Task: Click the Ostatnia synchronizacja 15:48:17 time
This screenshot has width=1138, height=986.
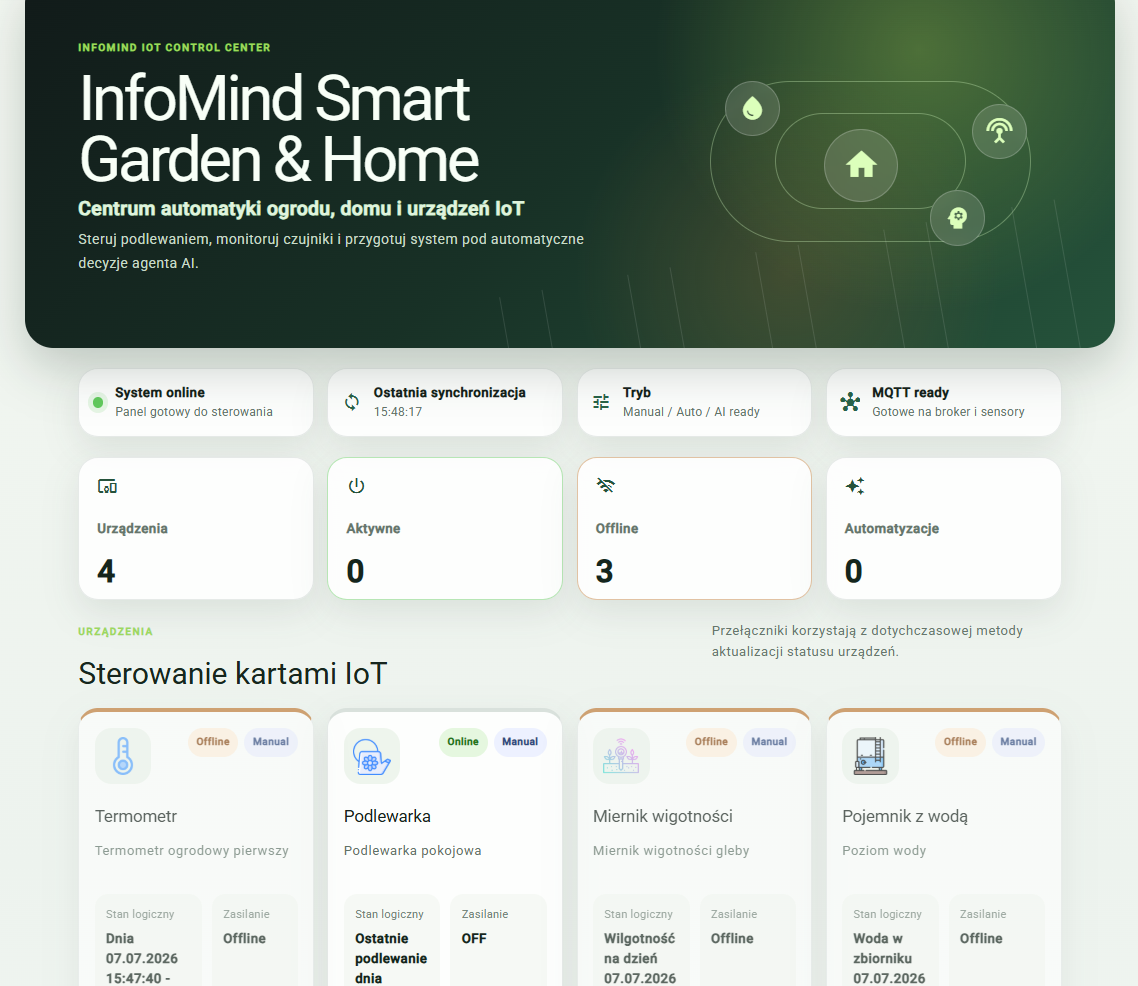Action: (398, 412)
